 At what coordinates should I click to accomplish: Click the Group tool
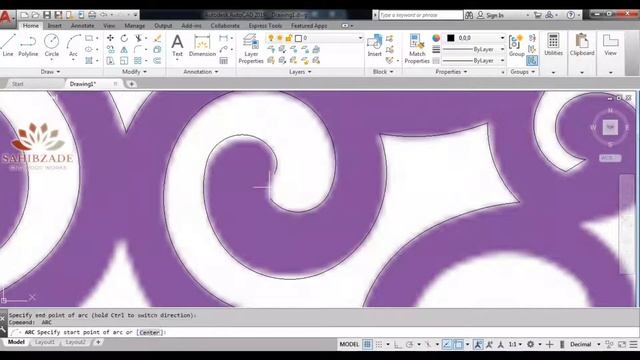coord(516,46)
